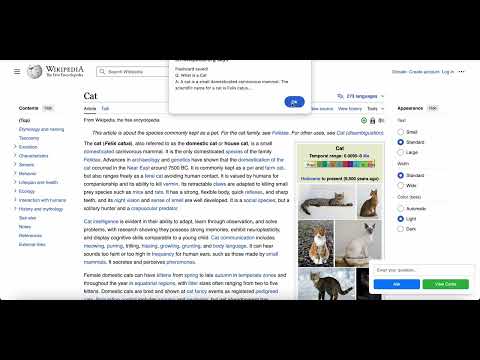Open the Cat communication link
The height and width of the screenshot is (360, 480).
(x=233, y=238)
